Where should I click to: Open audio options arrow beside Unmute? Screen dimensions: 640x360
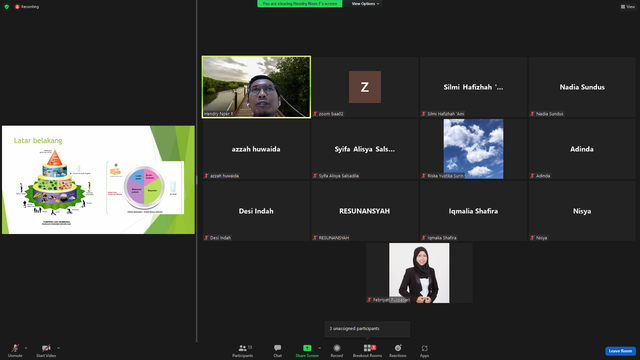(26, 348)
